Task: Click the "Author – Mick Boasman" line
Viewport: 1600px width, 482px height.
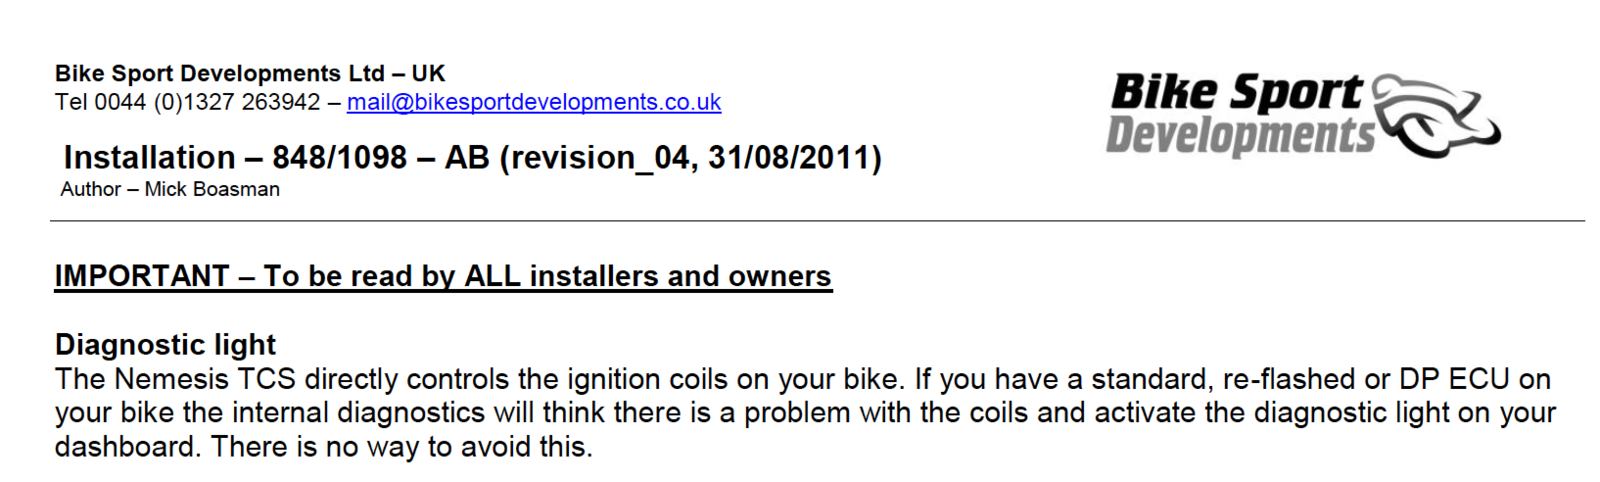Action: pyautogui.click(x=170, y=189)
